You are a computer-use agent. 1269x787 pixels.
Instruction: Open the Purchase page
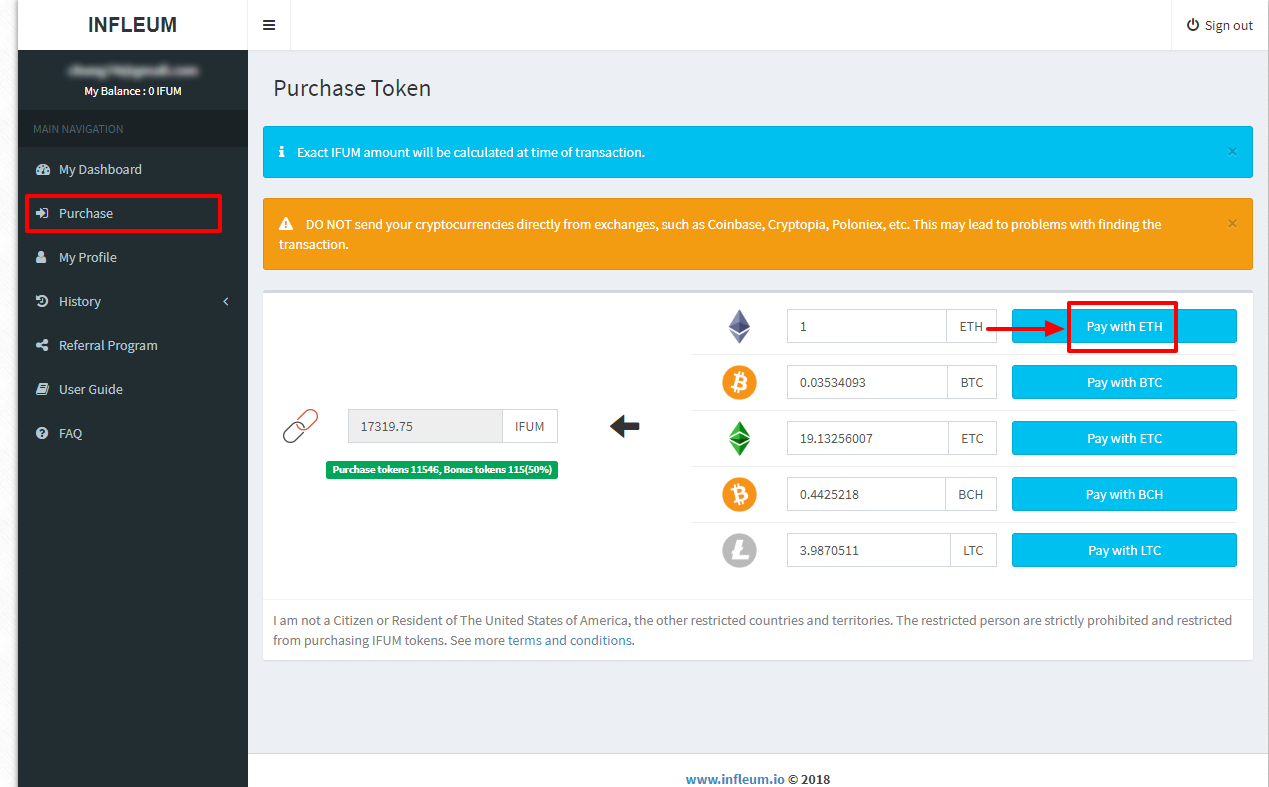click(133, 213)
